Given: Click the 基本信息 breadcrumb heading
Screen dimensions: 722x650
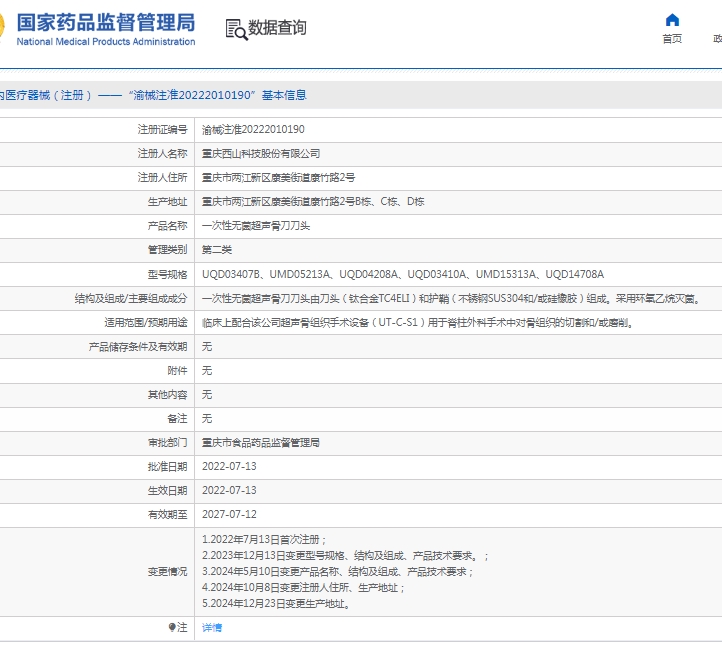Looking at the screenshot, I should 284,95.
